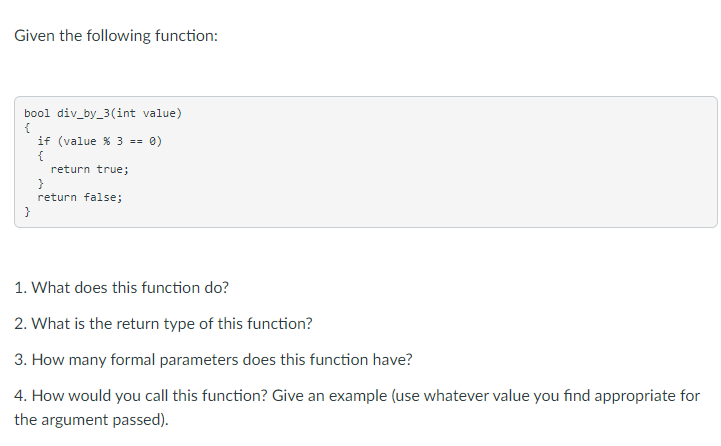Image resolution: width=721 pixels, height=446 pixels.
Task: Click the function name div_by_3
Action: tap(83, 113)
